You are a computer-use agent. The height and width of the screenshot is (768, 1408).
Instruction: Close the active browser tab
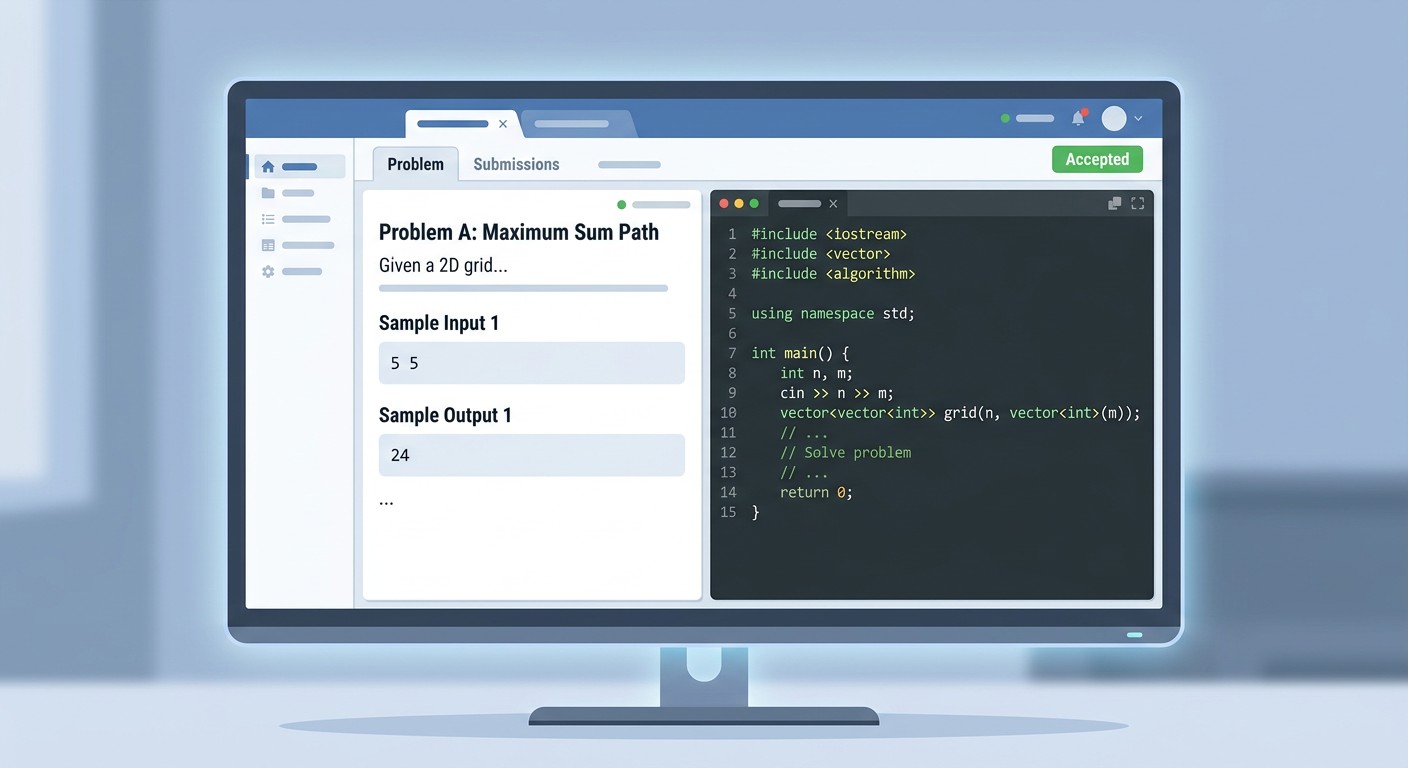[x=503, y=124]
